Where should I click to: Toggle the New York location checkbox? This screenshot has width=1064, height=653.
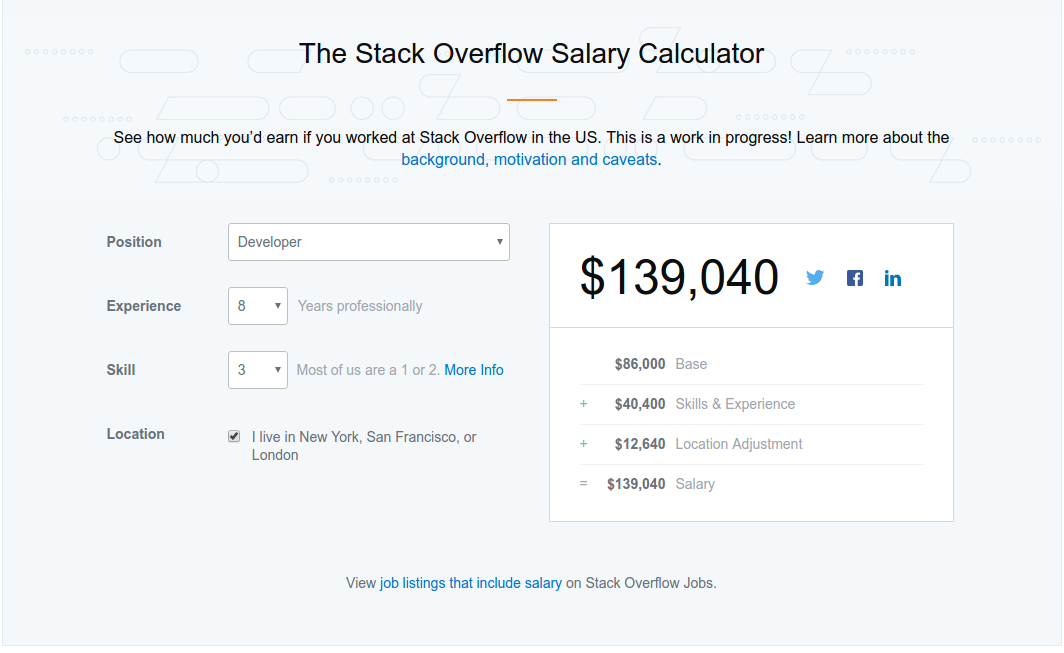234,436
